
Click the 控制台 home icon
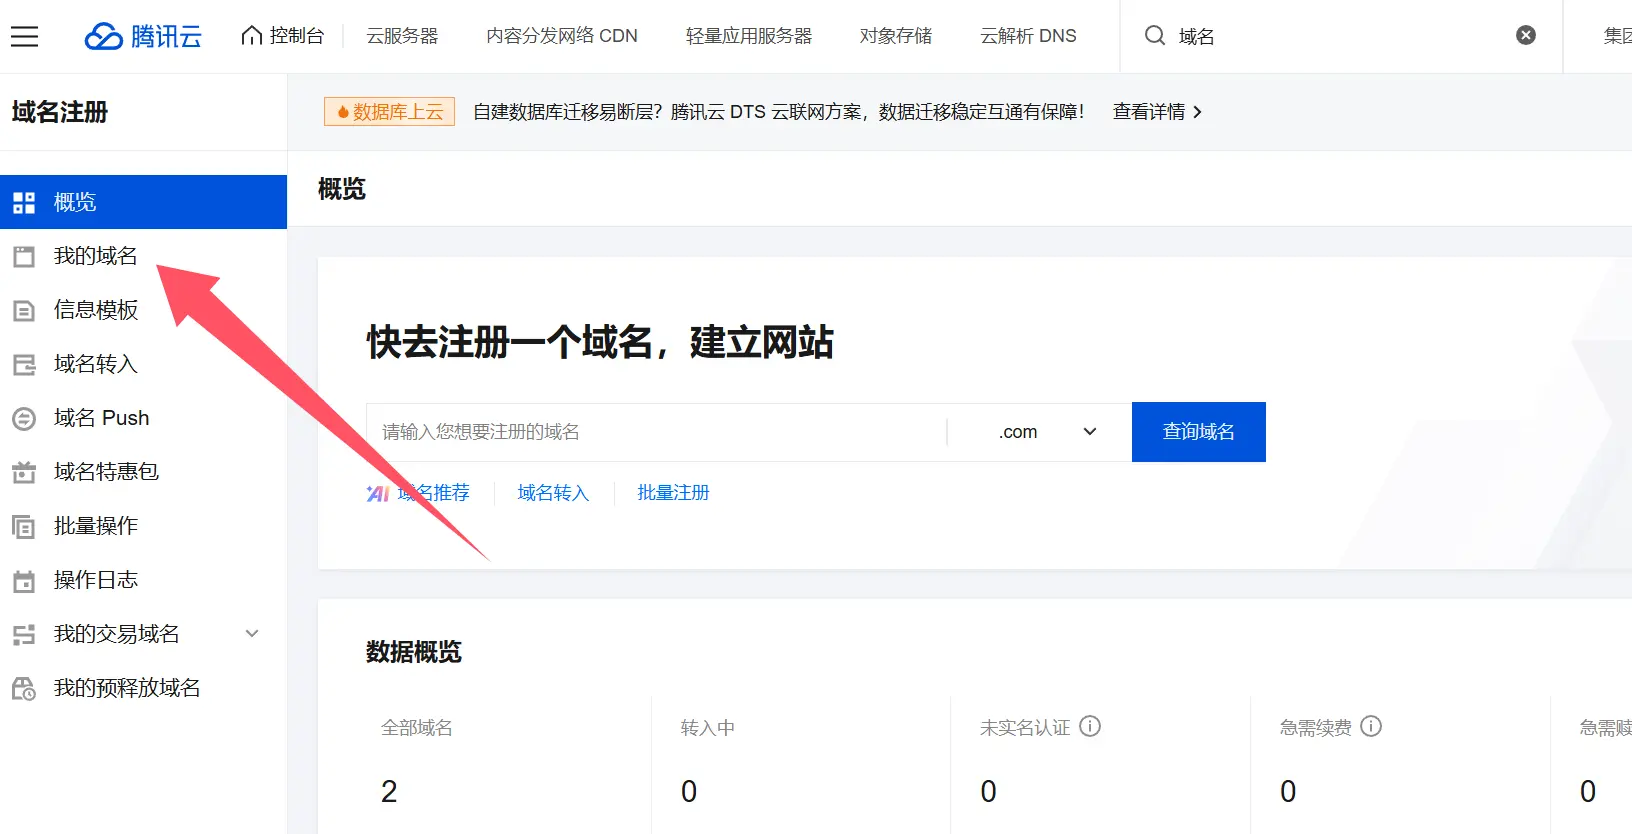pos(251,36)
